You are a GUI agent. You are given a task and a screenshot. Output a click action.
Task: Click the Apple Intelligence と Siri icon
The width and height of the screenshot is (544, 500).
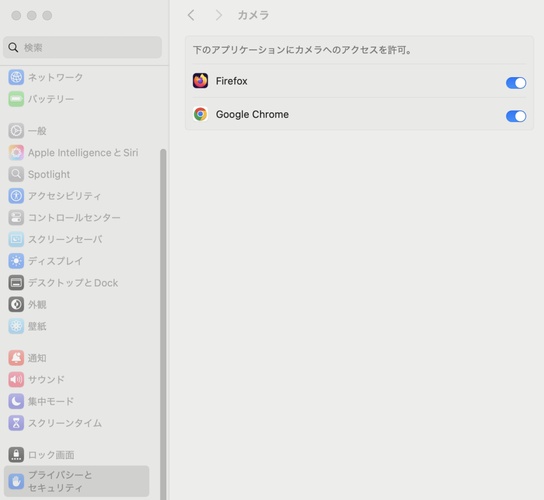(16, 153)
